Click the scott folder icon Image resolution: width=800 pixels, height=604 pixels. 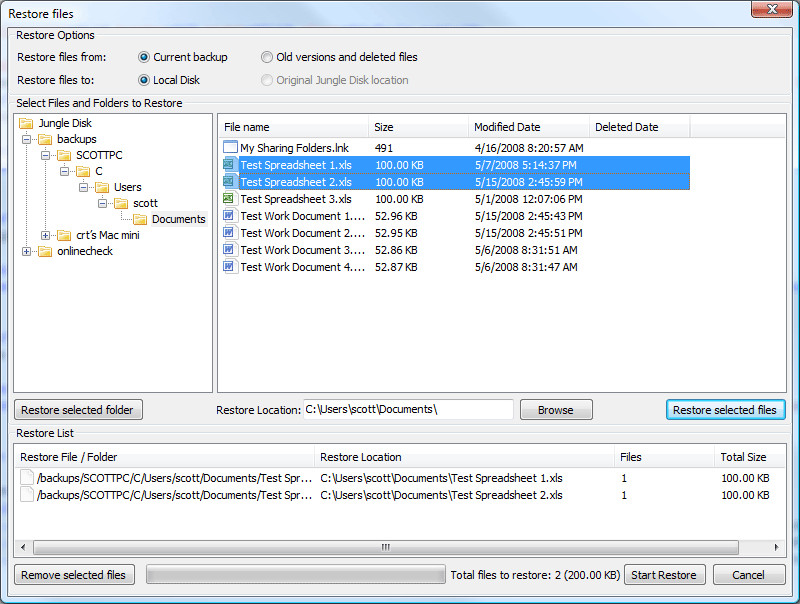pos(121,204)
